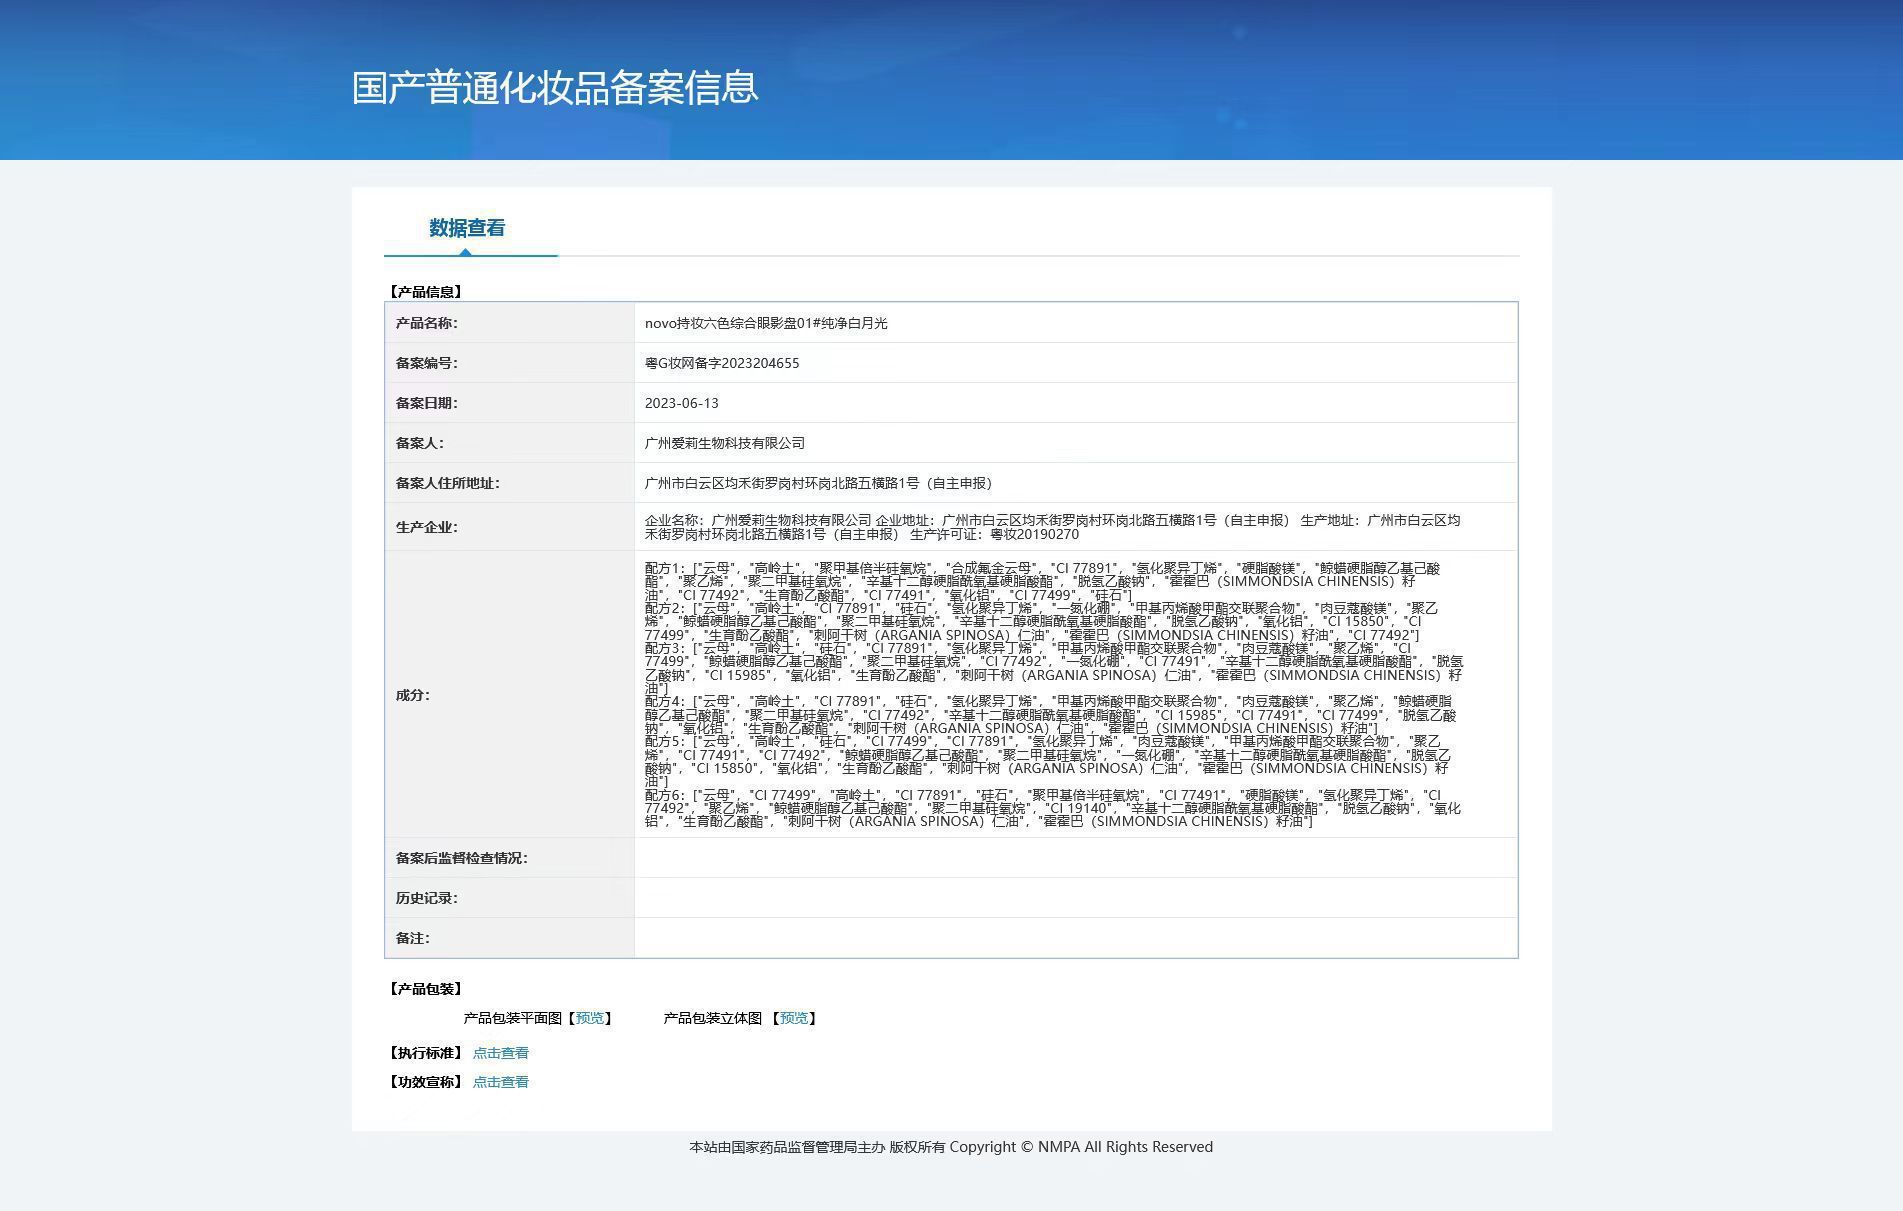The image size is (1903, 1211).
Task: Click the 备案日期 value 2023-06-13
Action: point(681,402)
